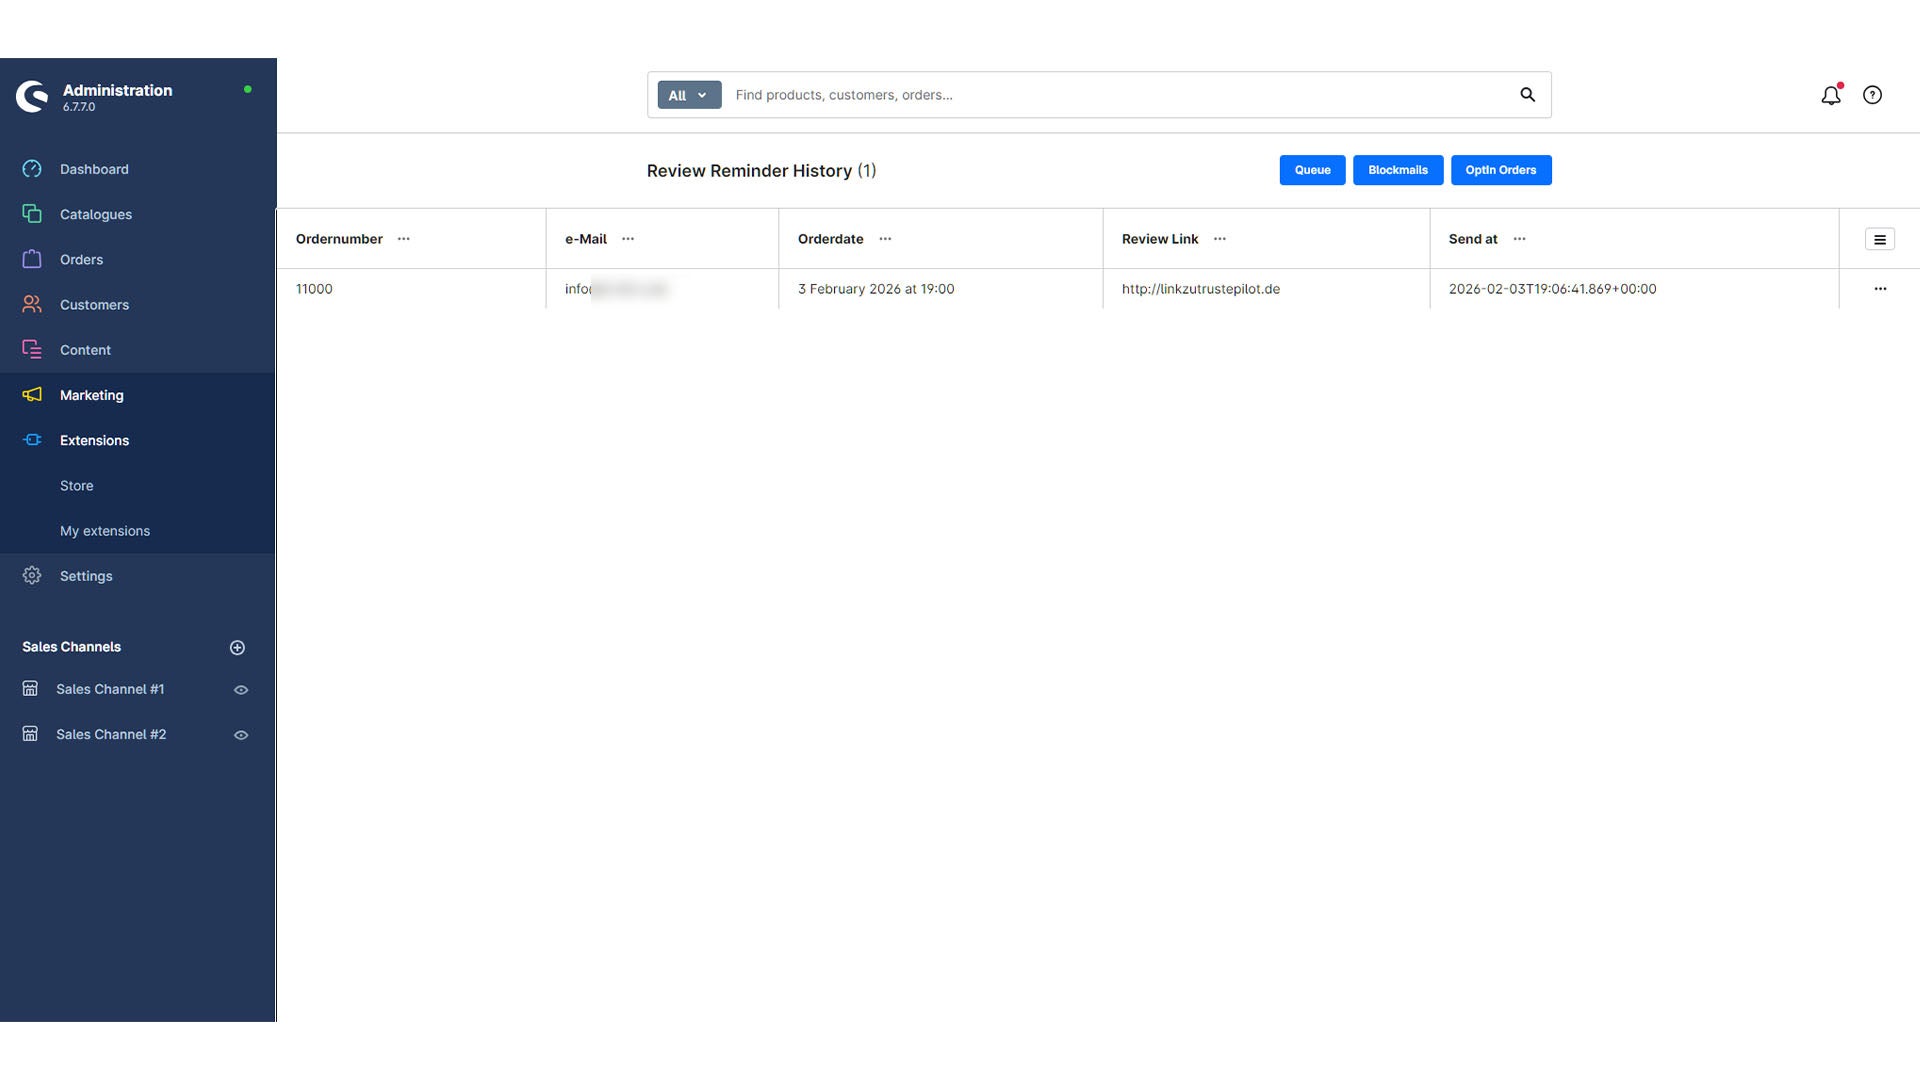The image size is (1920, 1080).
Task: Open Orderdate column options menu
Action: 885,239
